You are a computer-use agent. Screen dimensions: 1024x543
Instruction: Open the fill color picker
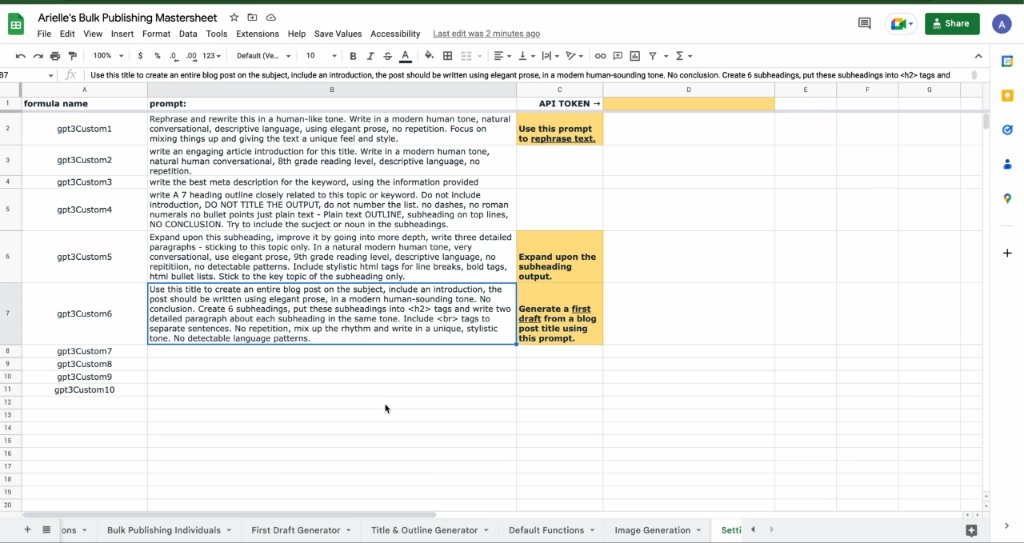click(x=429, y=56)
